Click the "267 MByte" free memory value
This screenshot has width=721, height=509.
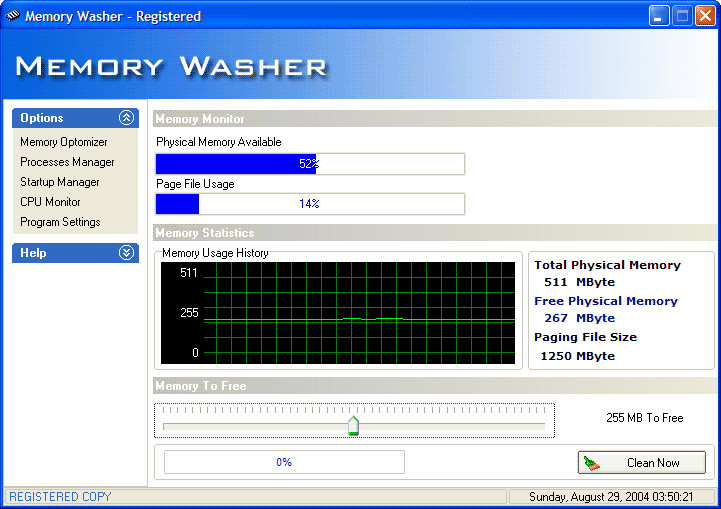click(x=579, y=318)
